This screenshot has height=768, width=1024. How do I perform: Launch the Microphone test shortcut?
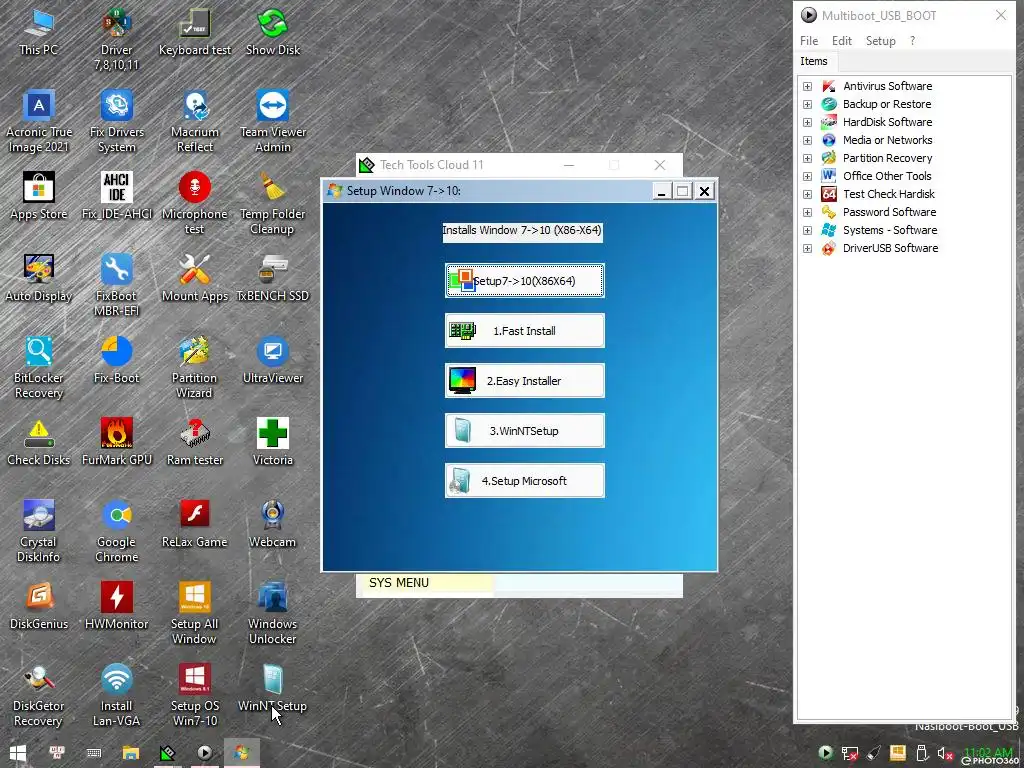pyautogui.click(x=195, y=203)
